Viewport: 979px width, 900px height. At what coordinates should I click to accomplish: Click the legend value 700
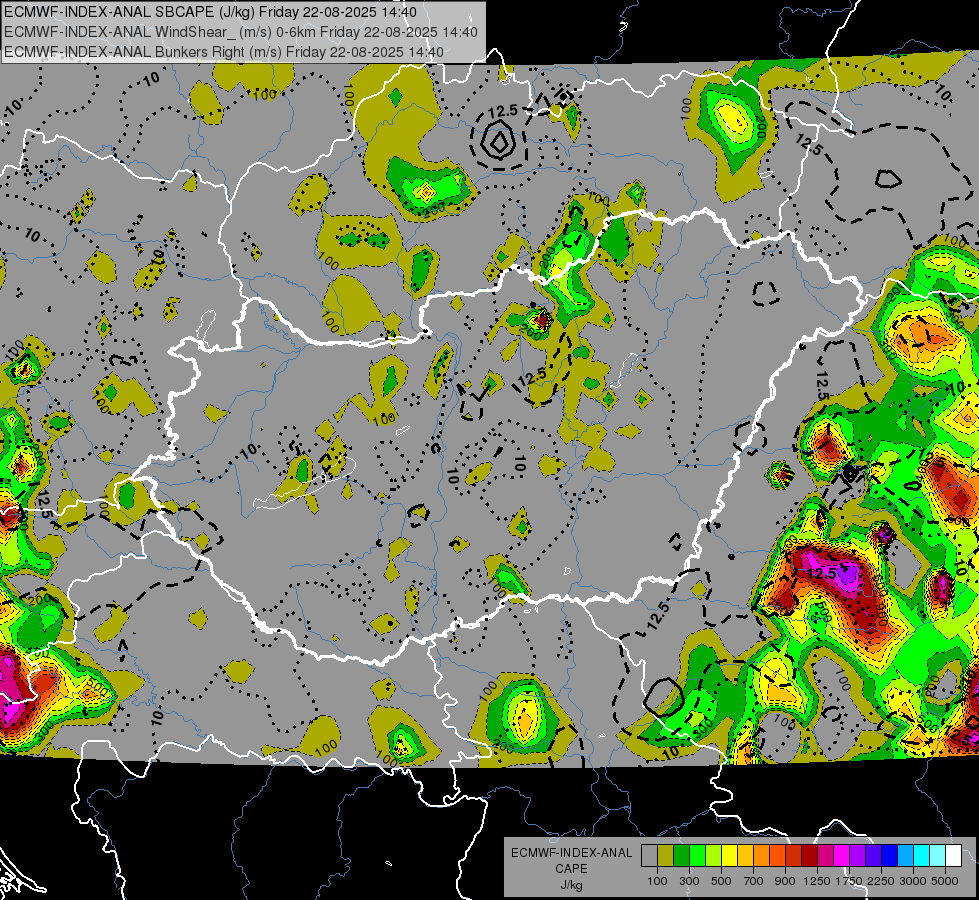pos(754,881)
